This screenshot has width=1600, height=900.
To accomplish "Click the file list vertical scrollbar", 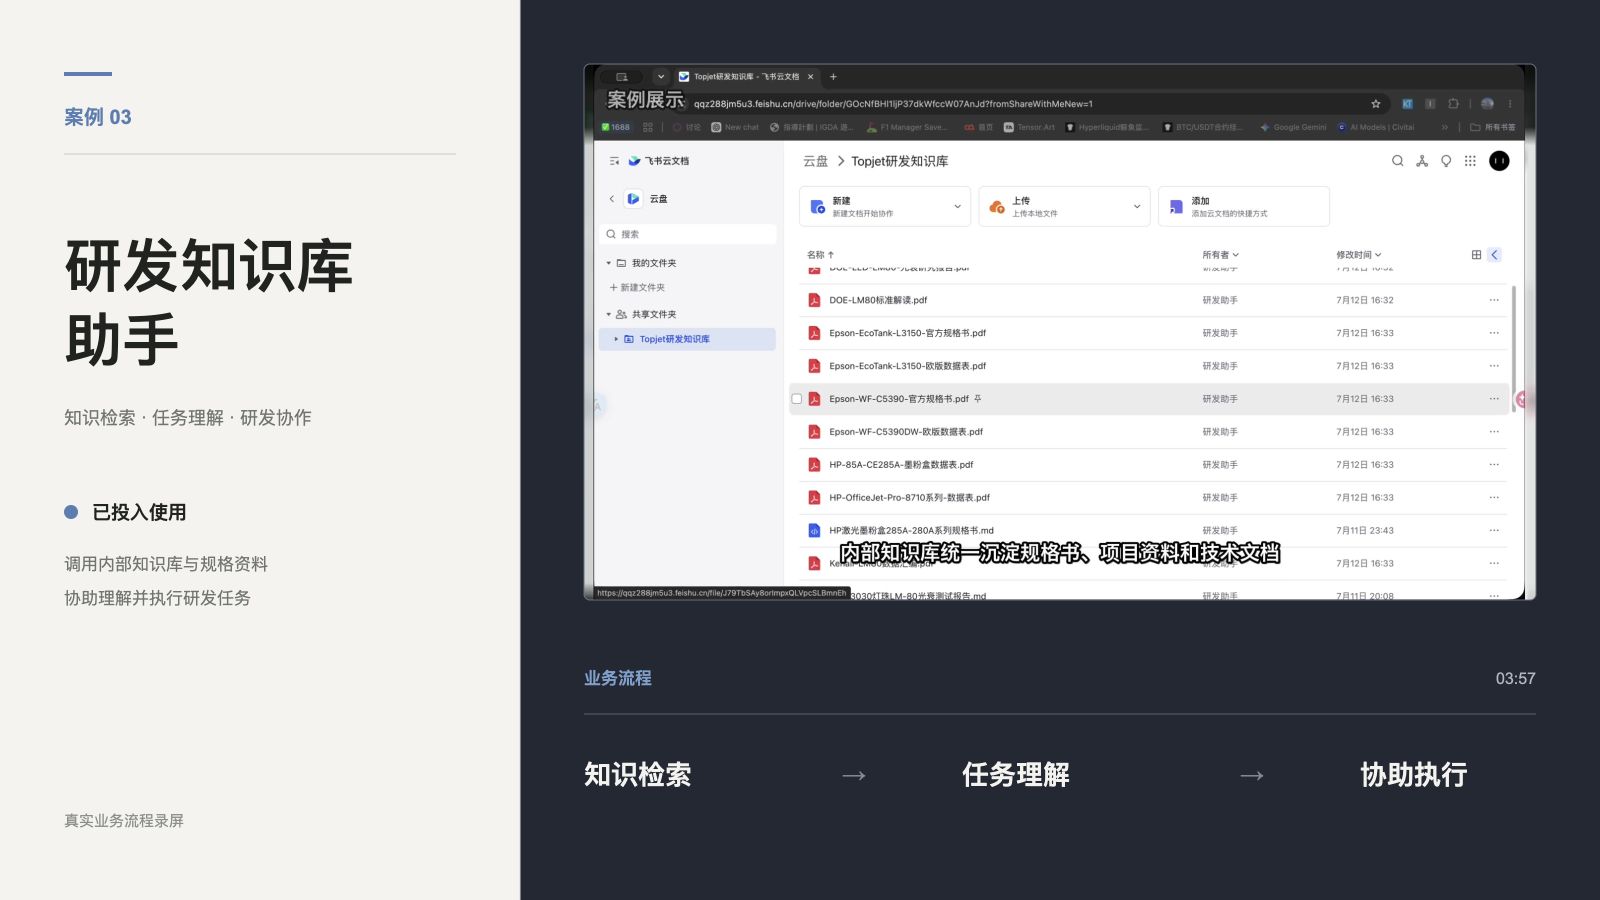I will click(1513, 349).
